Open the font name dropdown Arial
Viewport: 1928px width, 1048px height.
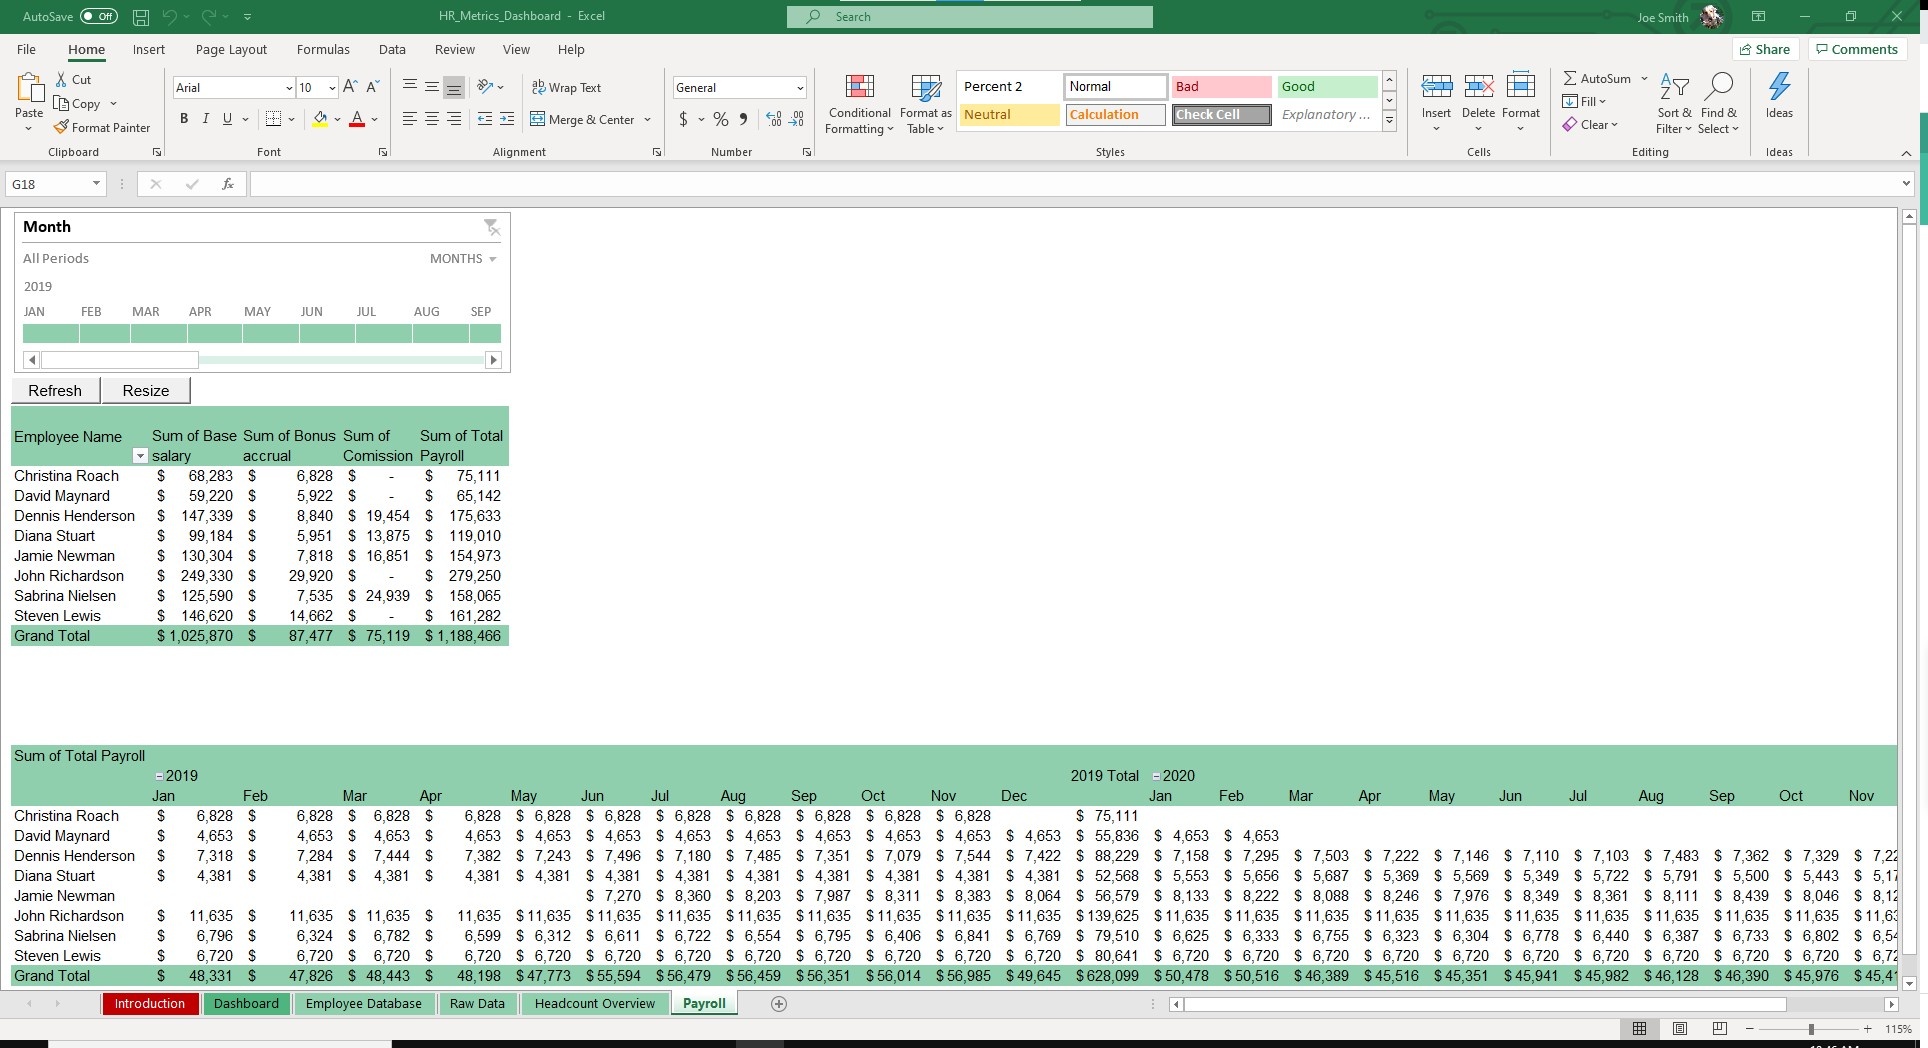tap(289, 88)
